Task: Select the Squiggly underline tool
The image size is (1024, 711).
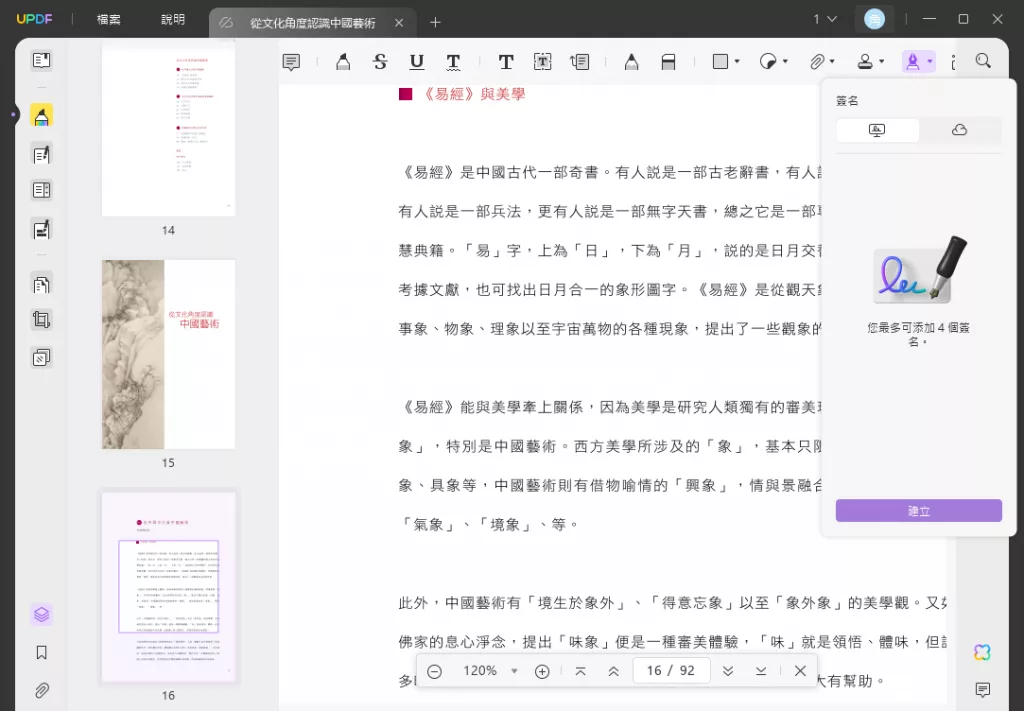Action: tap(453, 62)
